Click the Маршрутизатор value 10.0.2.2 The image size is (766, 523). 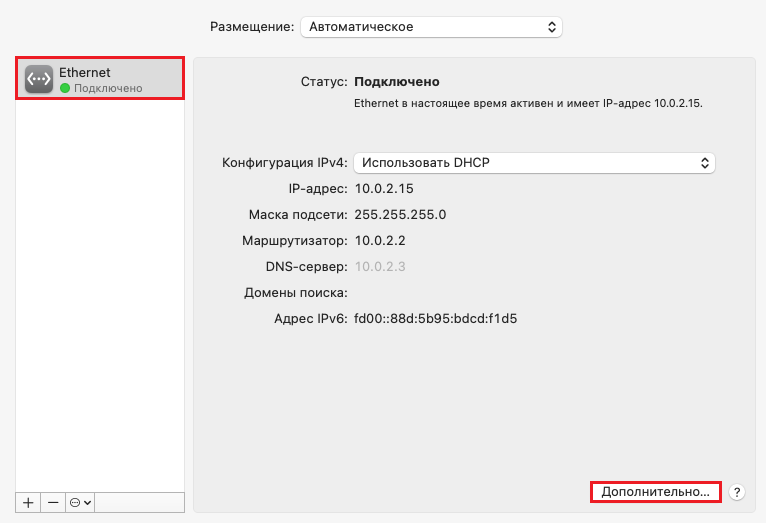pyautogui.click(x=380, y=241)
